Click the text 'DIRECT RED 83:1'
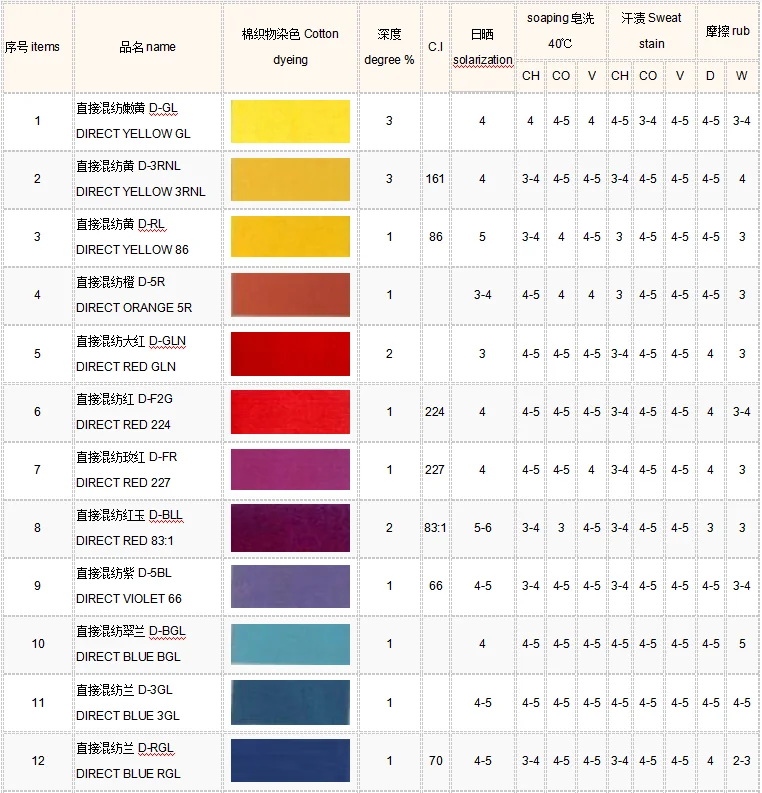 point(125,541)
